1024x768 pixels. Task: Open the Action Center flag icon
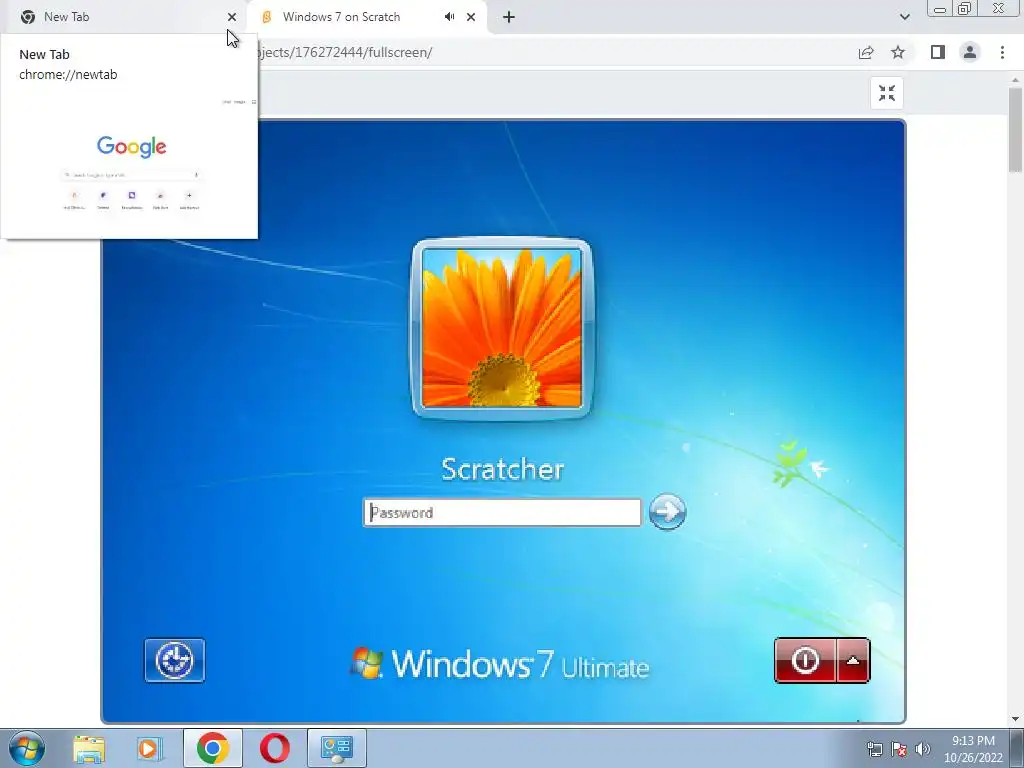[x=899, y=749]
